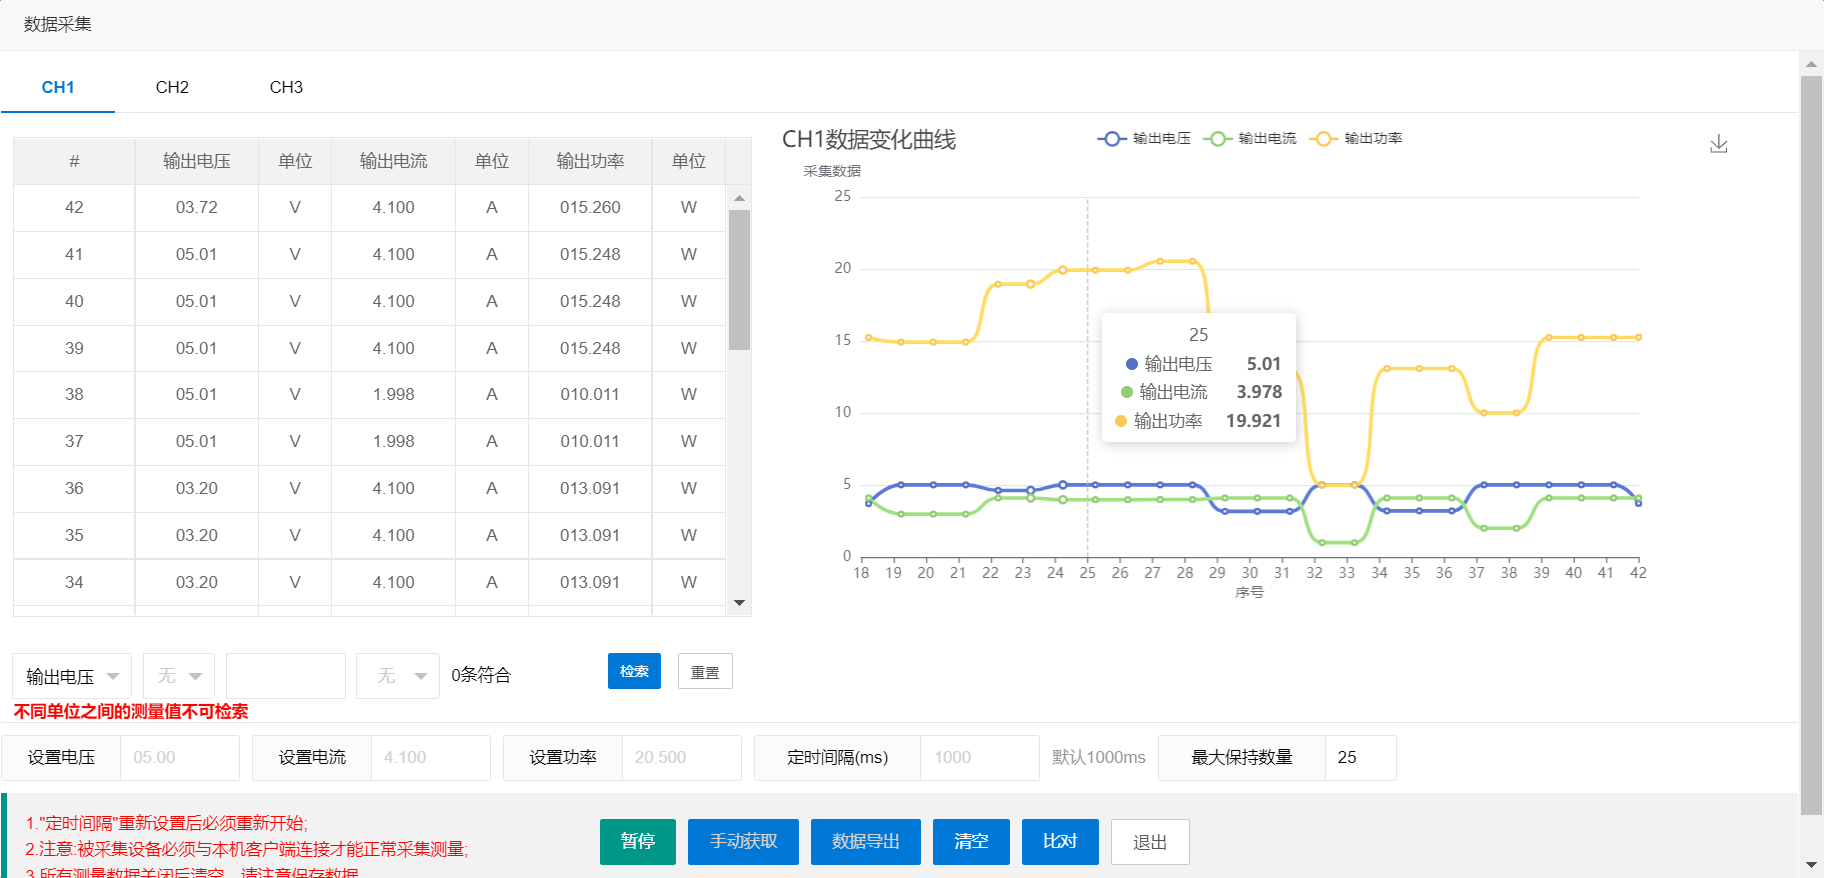Toggle the 输出功率 series in the legend
The image size is (1824, 878).
click(1357, 139)
